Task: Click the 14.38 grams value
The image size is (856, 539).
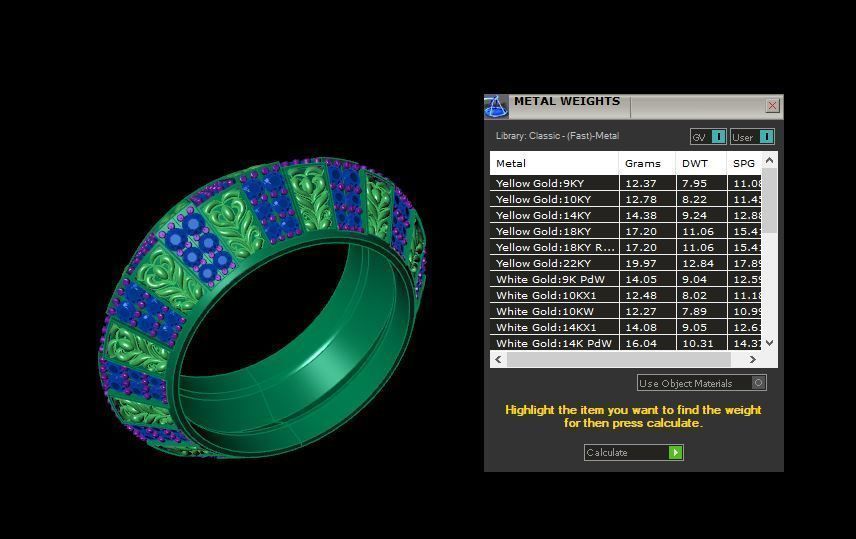Action: tap(640, 215)
